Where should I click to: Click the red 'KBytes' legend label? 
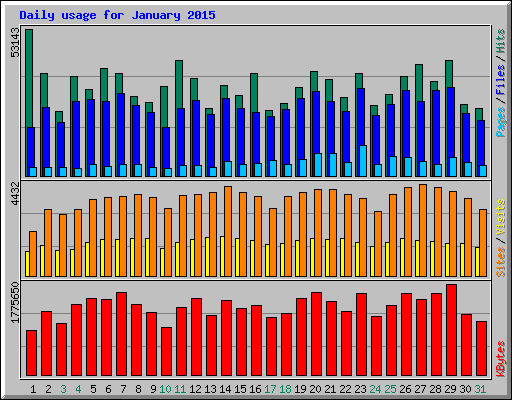tap(501, 359)
